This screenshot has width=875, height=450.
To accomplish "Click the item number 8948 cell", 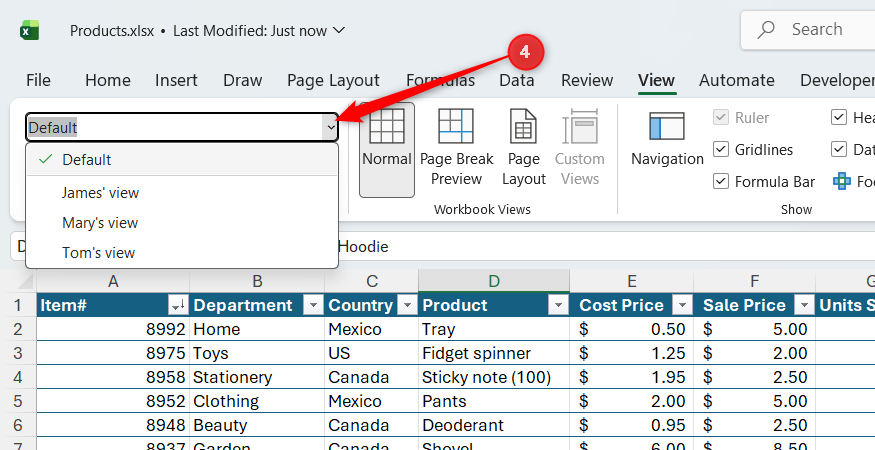I will [x=113, y=425].
